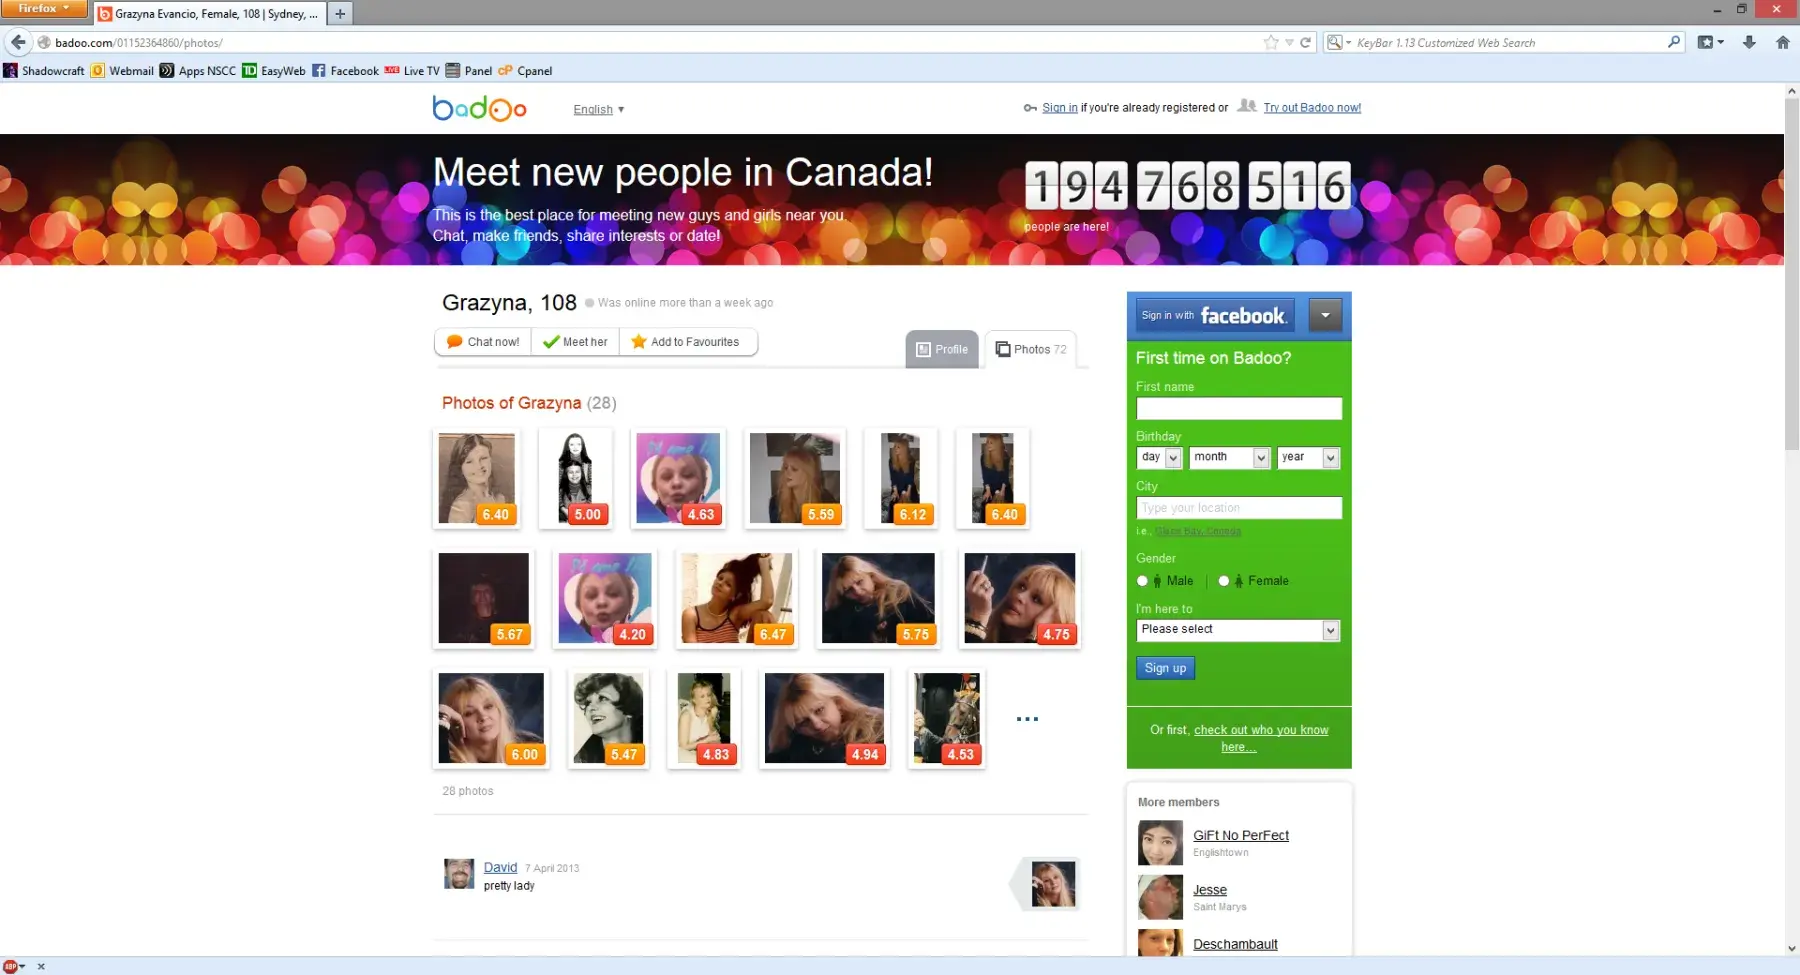Go to Firefox home page icon
Image resolution: width=1800 pixels, height=975 pixels.
click(x=1782, y=42)
